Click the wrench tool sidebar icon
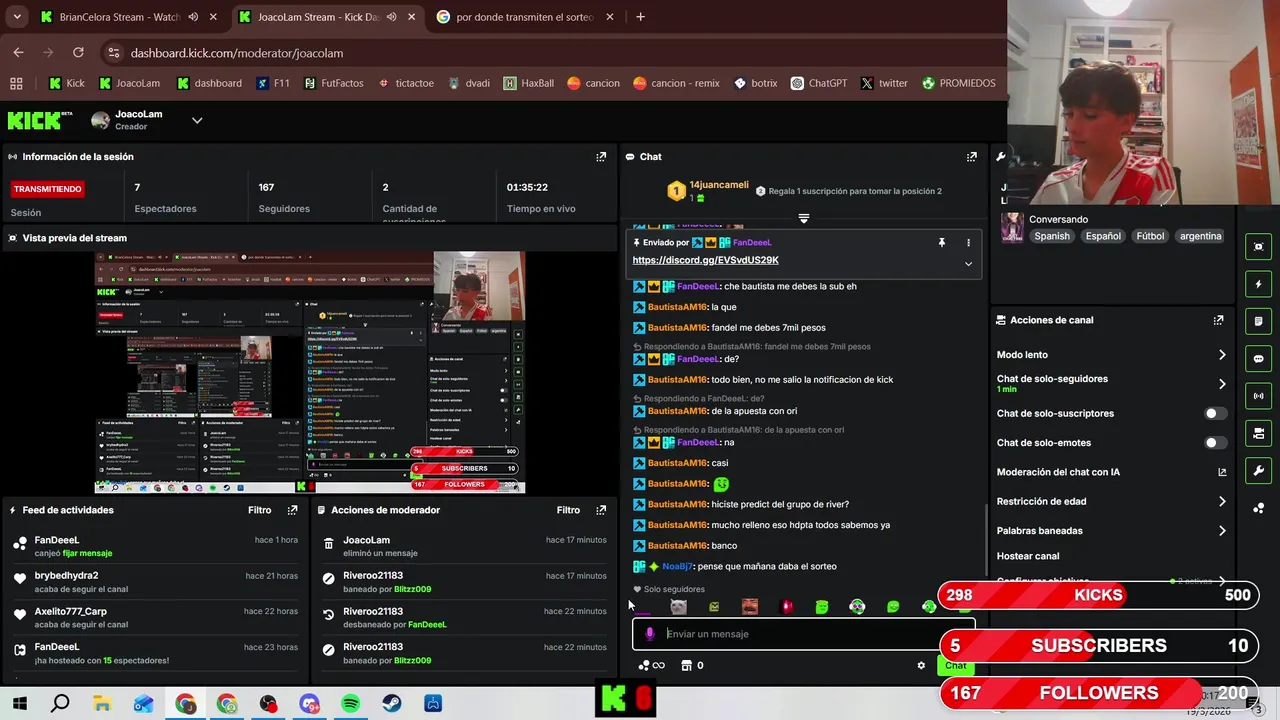This screenshot has width=1280, height=720. (1258, 470)
